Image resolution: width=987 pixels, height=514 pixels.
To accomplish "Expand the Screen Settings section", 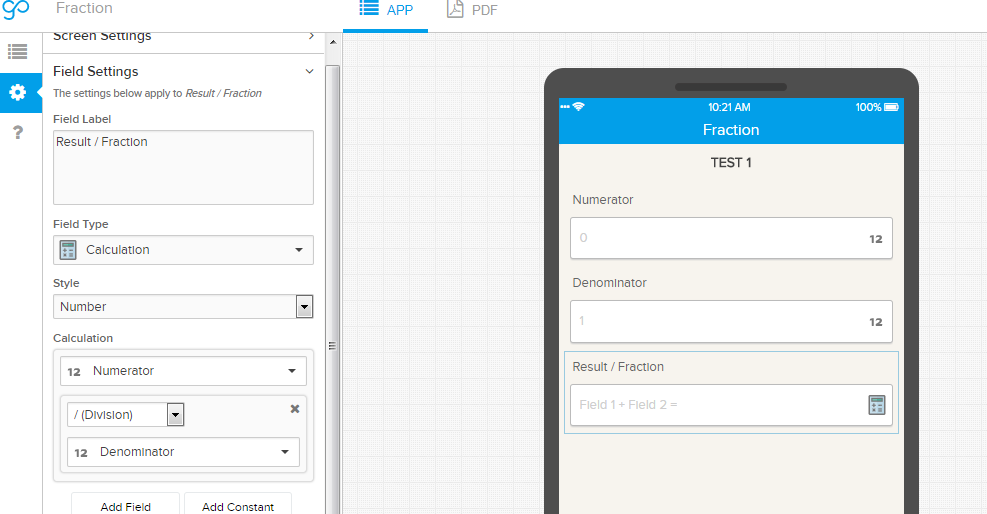I will [x=310, y=36].
